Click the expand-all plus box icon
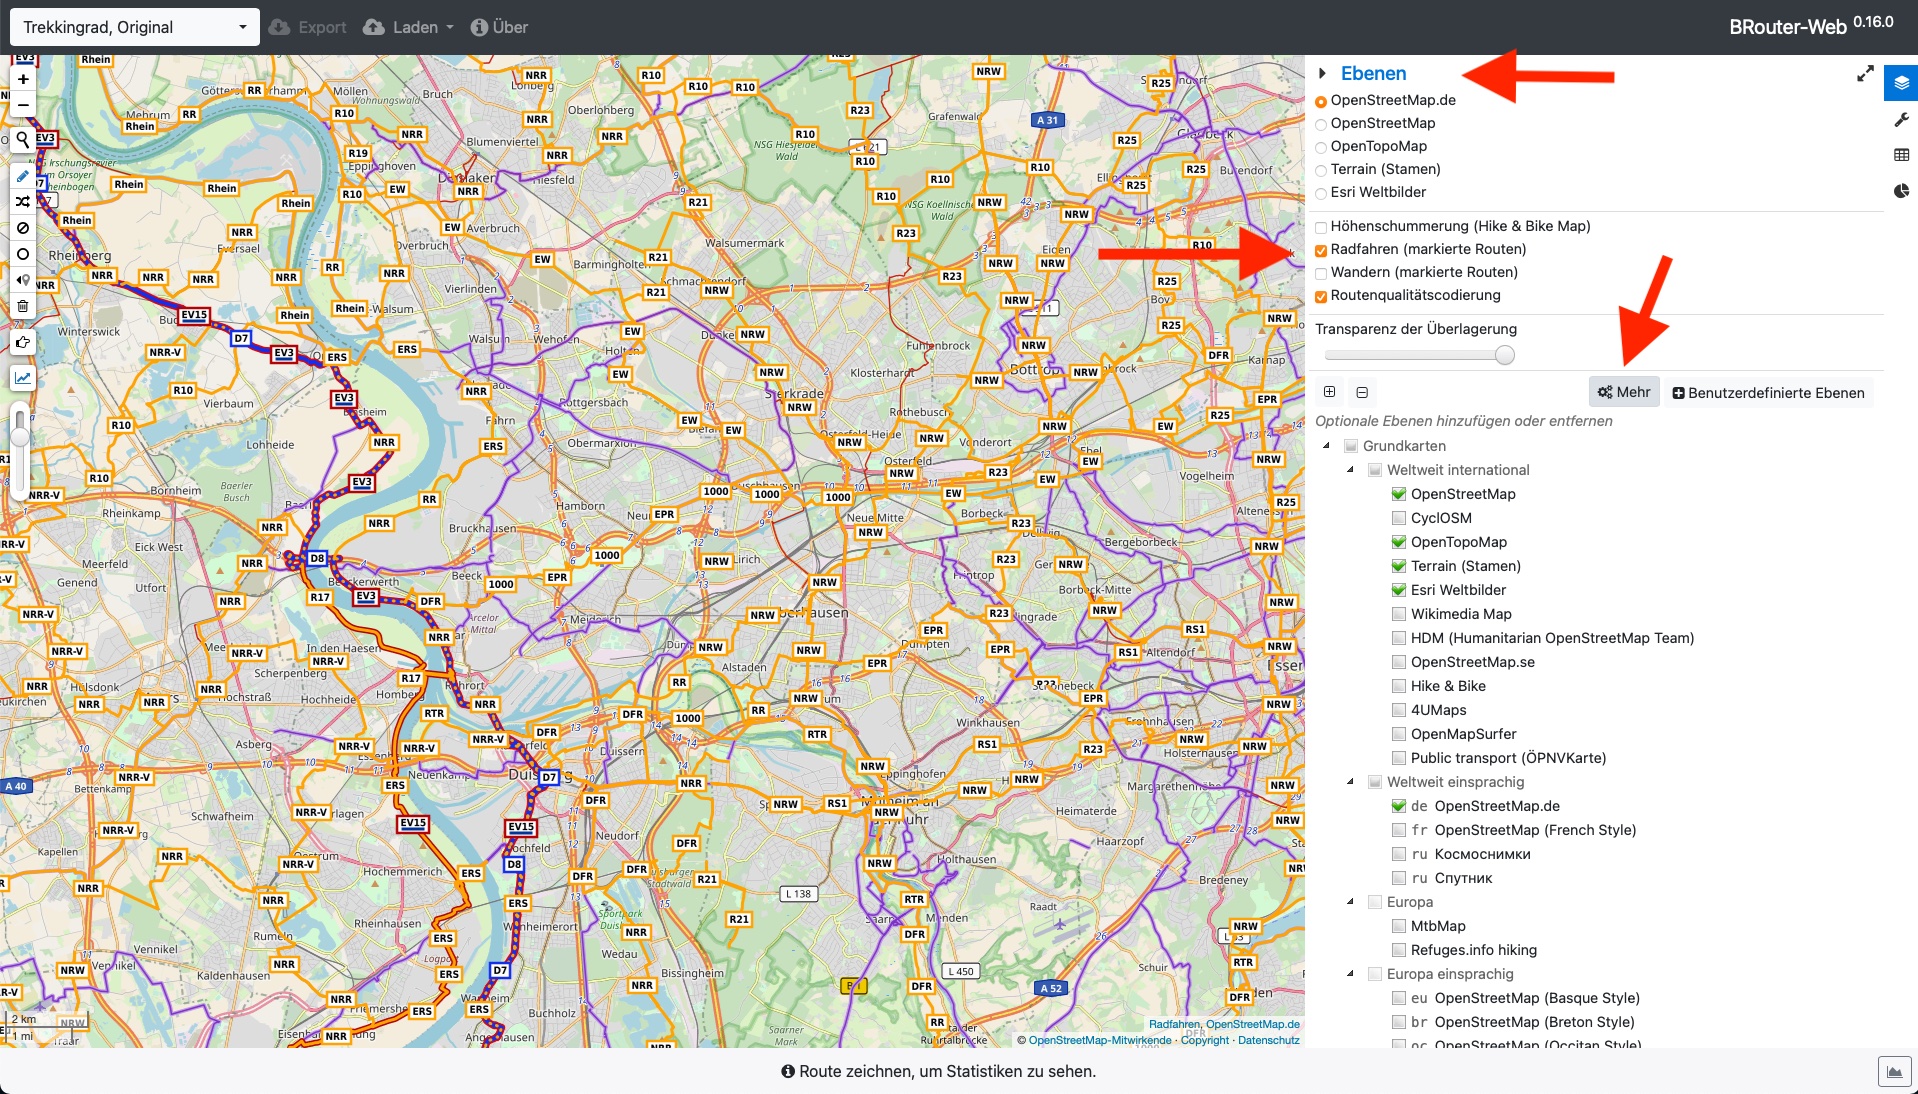Viewport: 1918px width, 1094px height. (1329, 392)
